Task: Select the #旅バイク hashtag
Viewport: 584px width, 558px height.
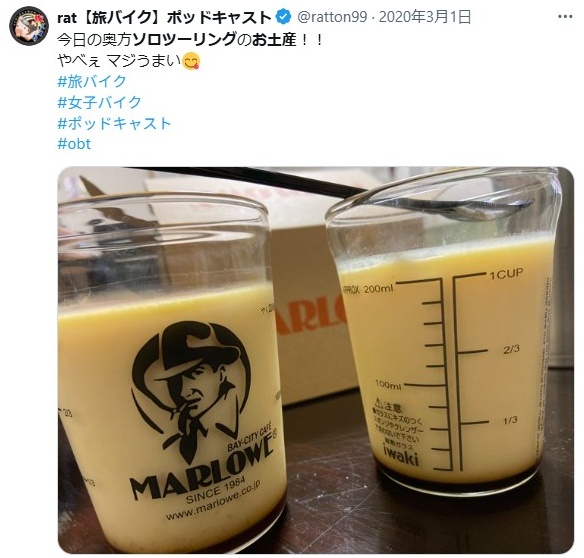Action: pyautogui.click(x=92, y=81)
